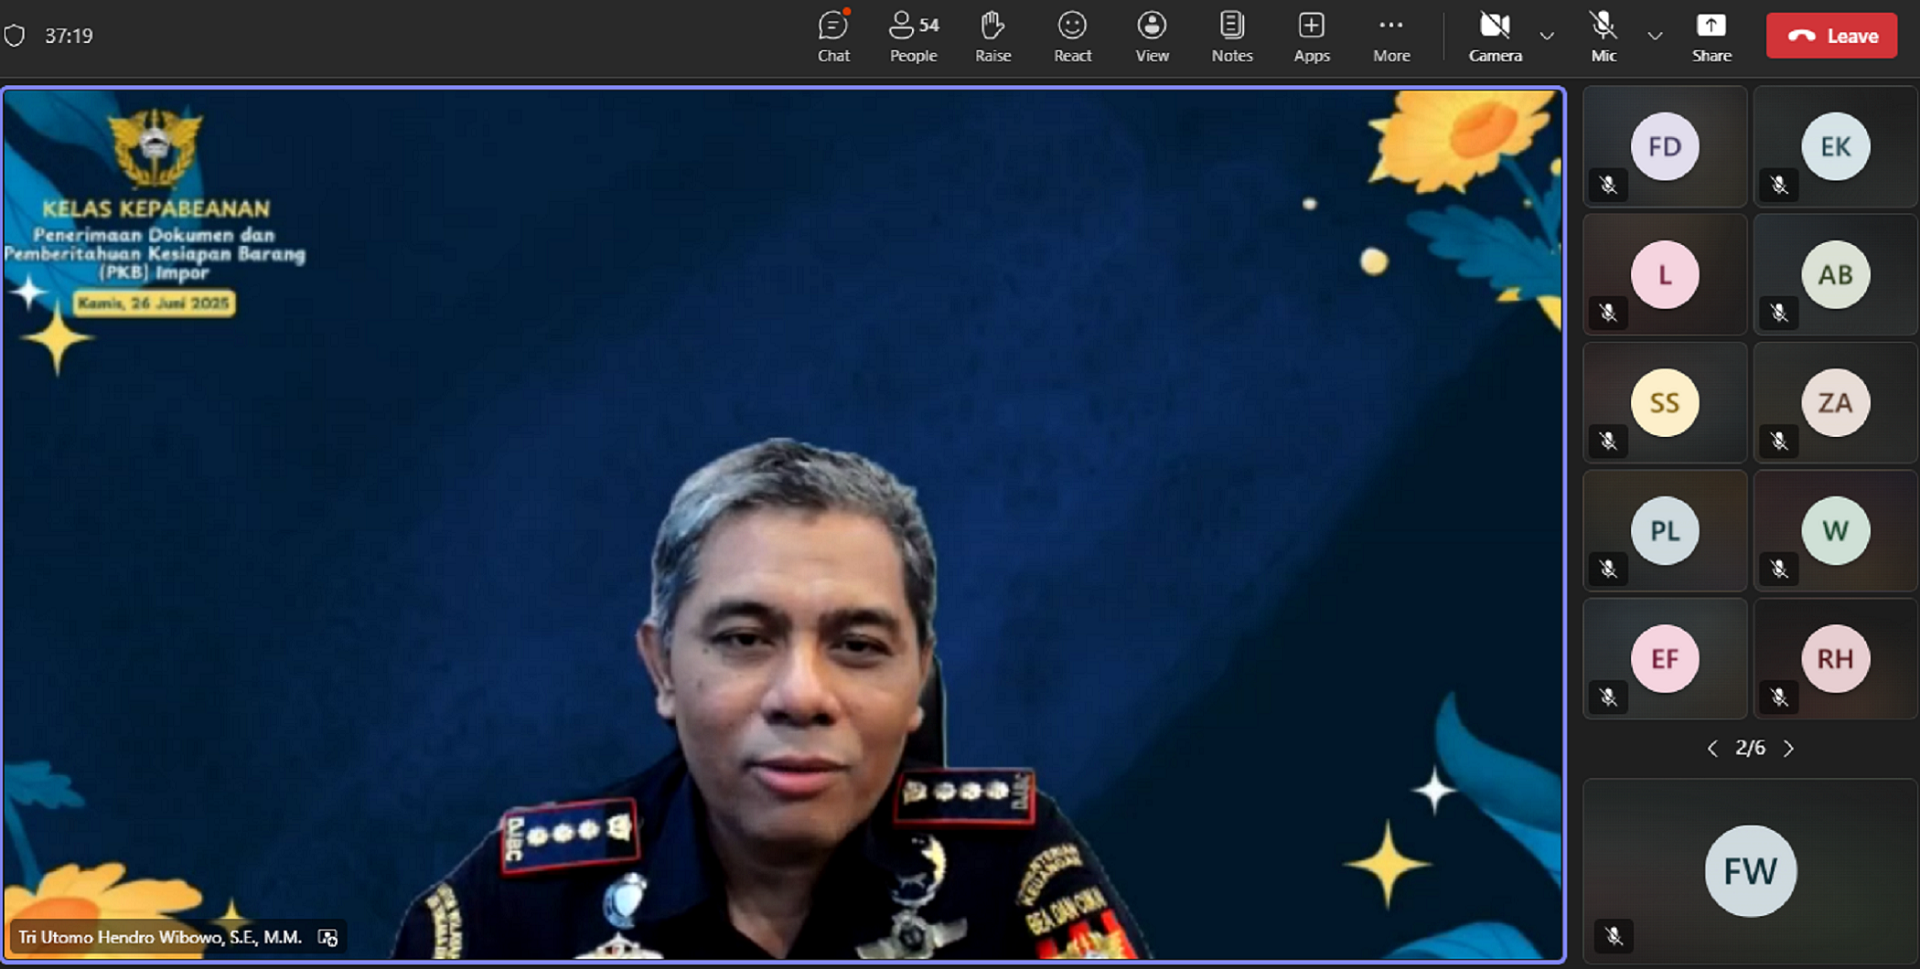The height and width of the screenshot is (969, 1920).
Task: Unmute your microphone
Action: click(x=1603, y=35)
